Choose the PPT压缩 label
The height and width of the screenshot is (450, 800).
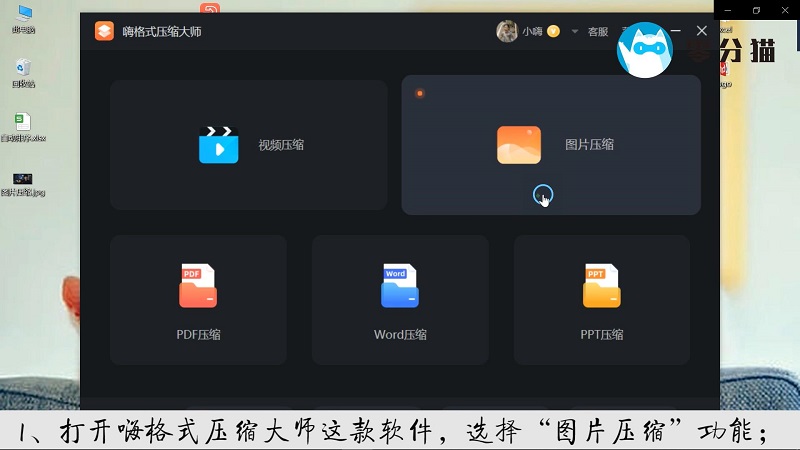point(601,334)
